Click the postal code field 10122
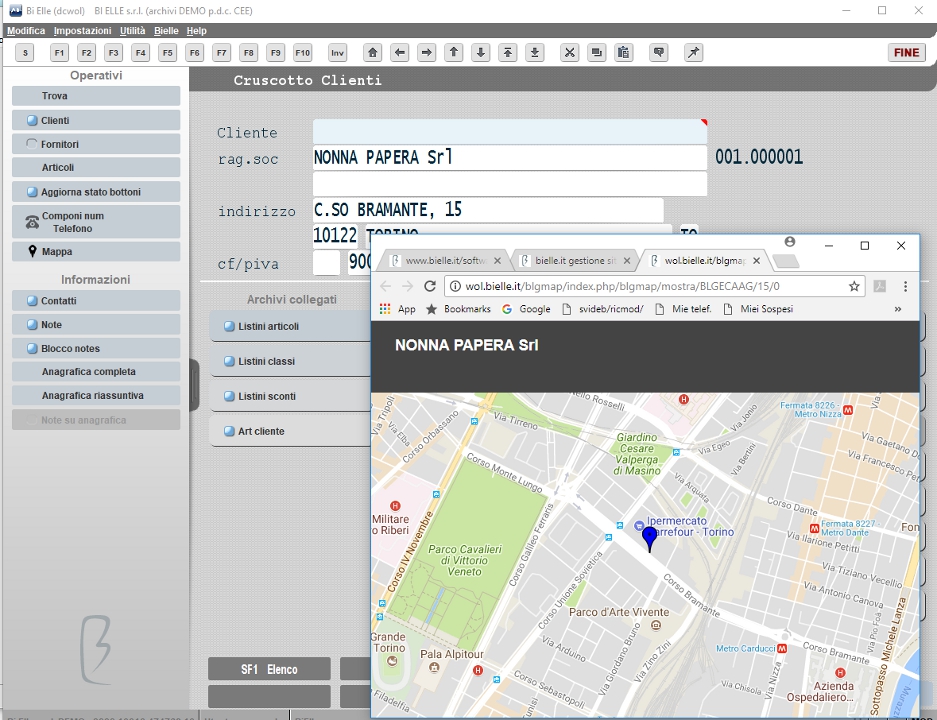The width and height of the screenshot is (937, 720). pos(335,235)
